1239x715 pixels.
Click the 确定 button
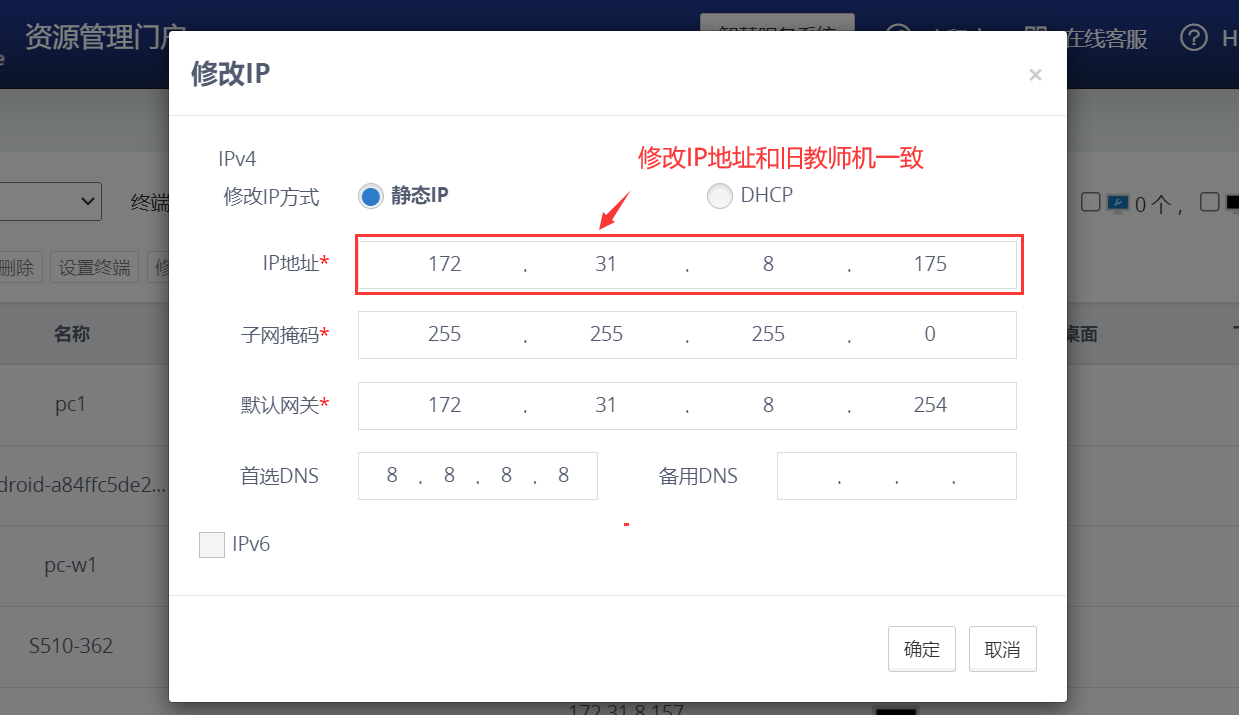921,649
